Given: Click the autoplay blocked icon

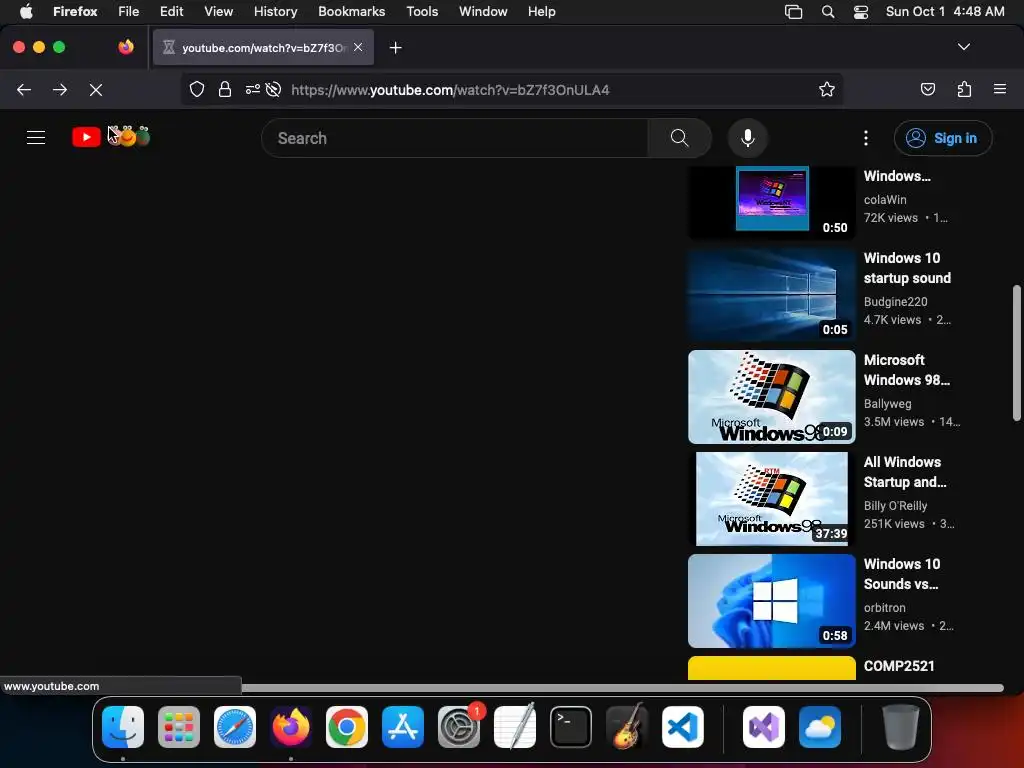Looking at the screenshot, I should tap(274, 89).
